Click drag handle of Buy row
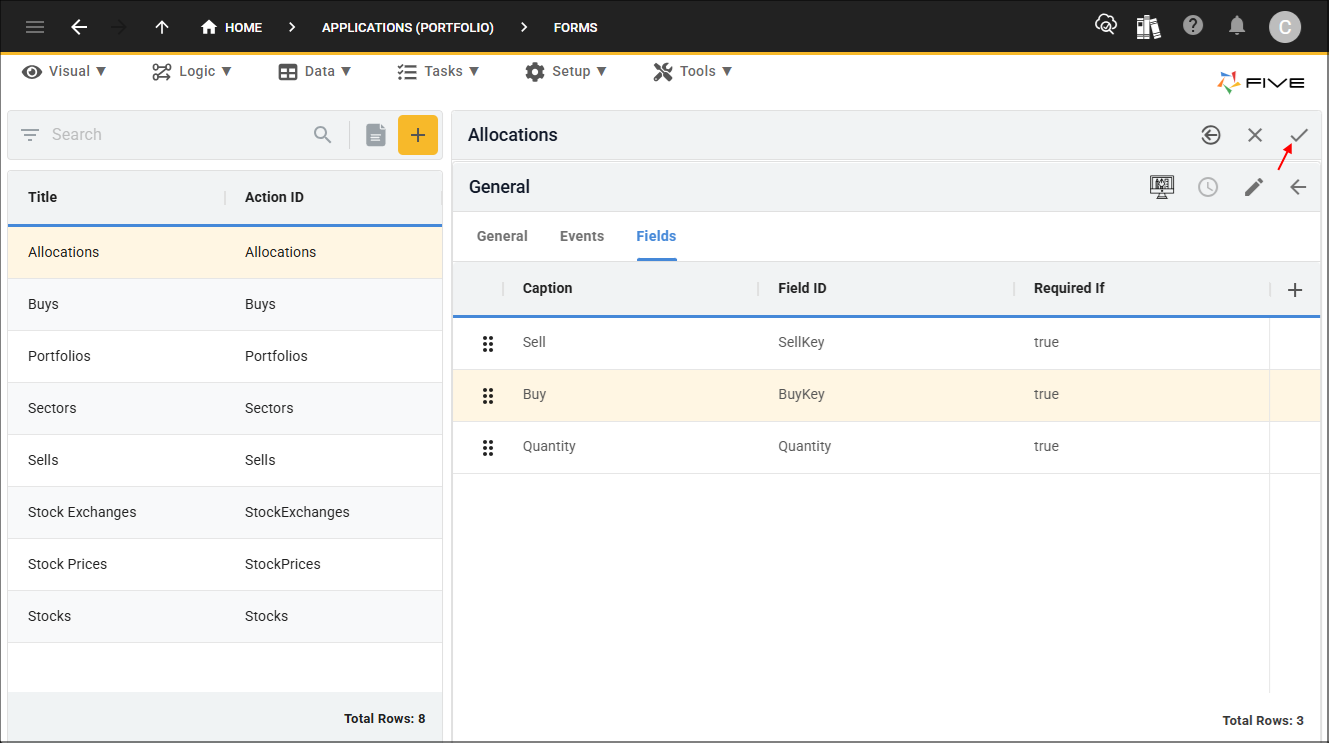 point(488,395)
